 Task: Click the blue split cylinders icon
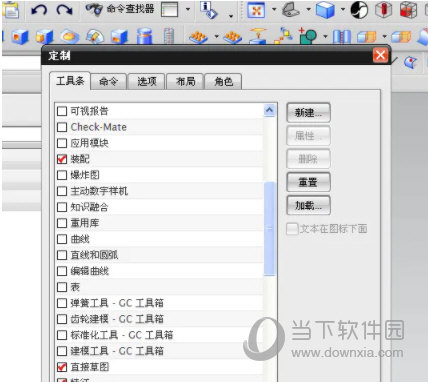point(342,36)
